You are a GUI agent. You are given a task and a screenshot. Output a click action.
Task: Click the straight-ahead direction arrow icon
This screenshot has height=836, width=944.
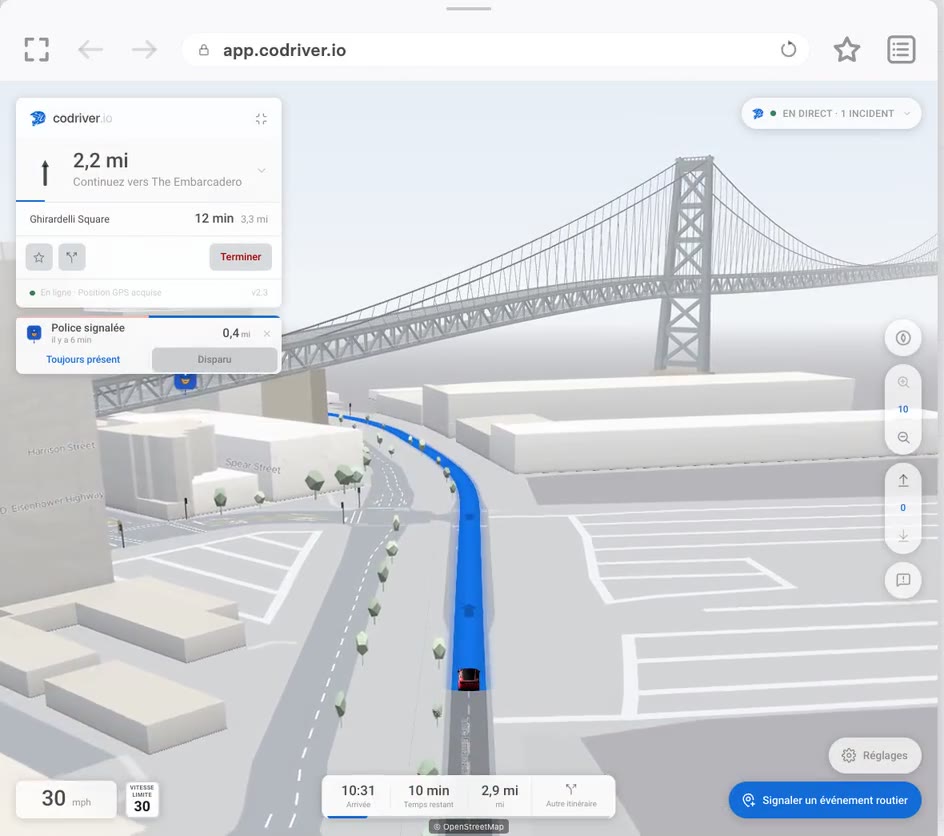coord(45,172)
